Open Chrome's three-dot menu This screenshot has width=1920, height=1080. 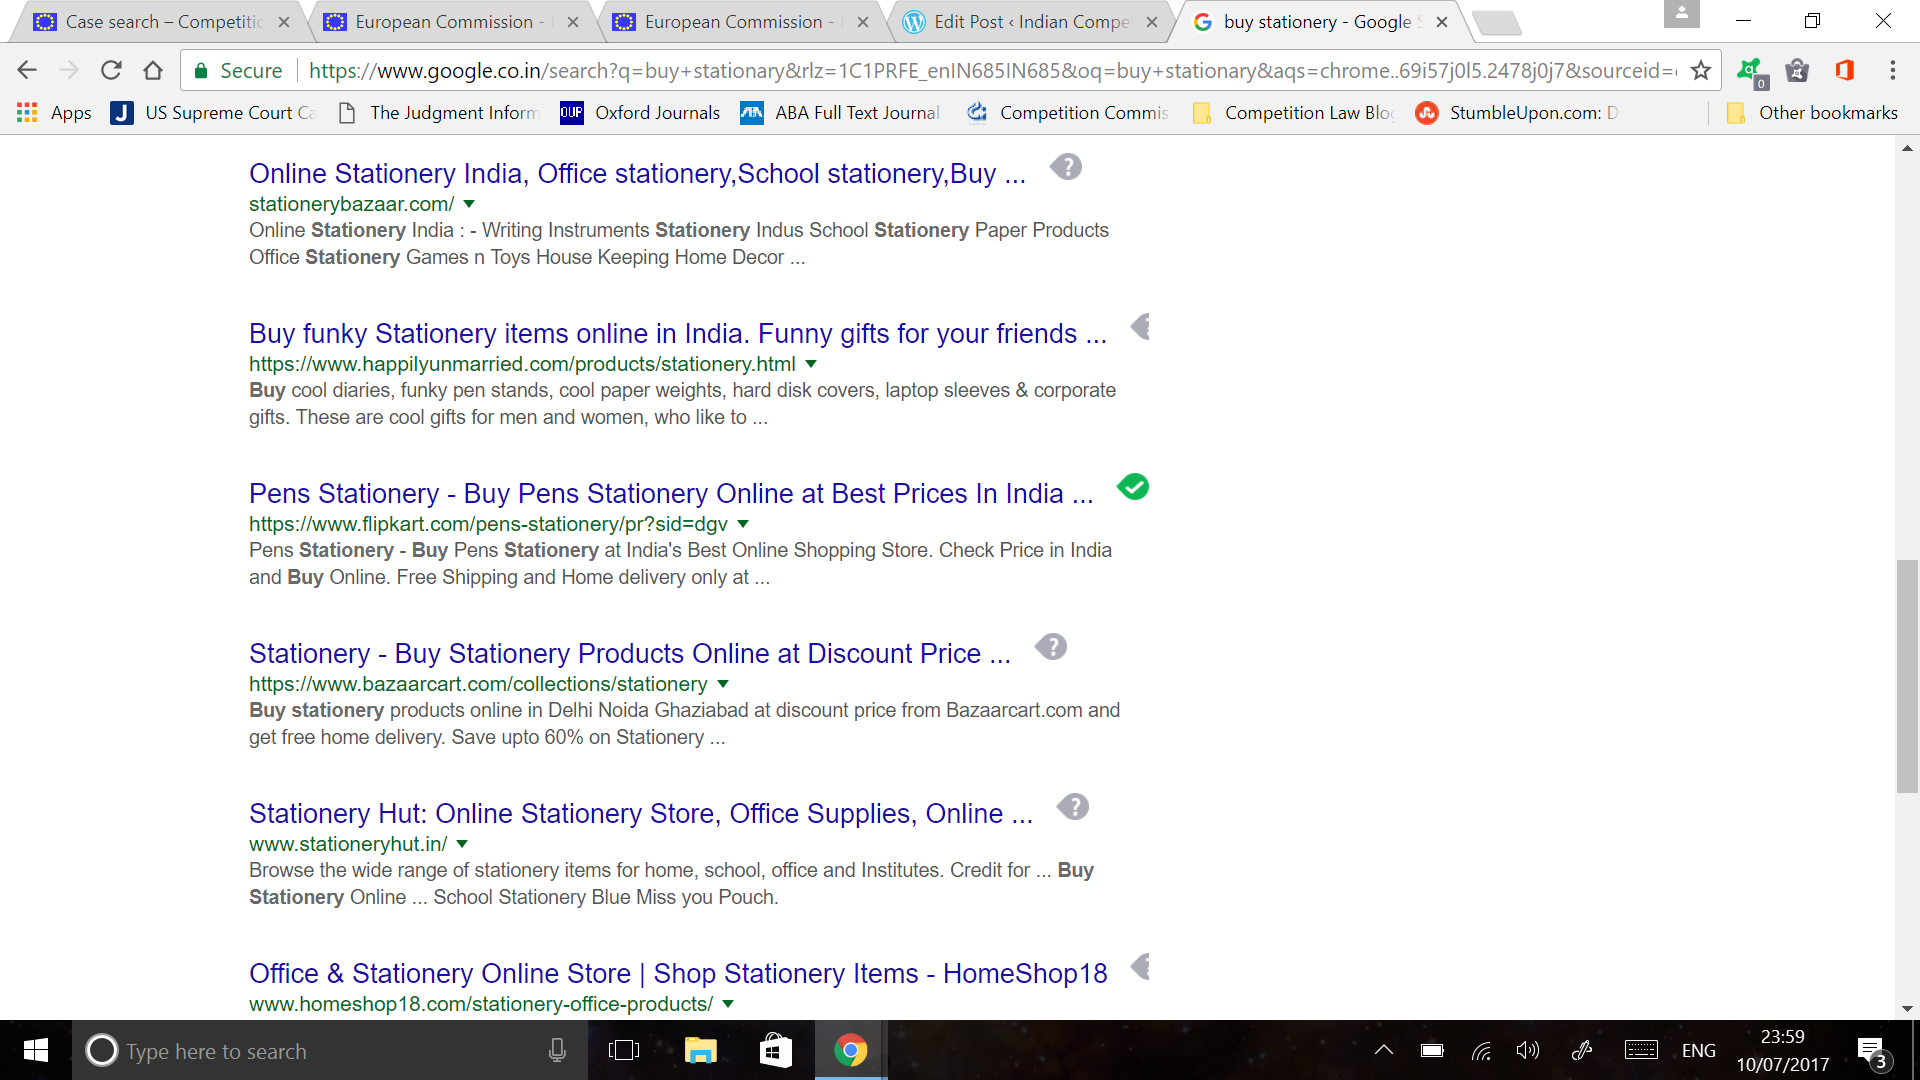coord(1893,70)
